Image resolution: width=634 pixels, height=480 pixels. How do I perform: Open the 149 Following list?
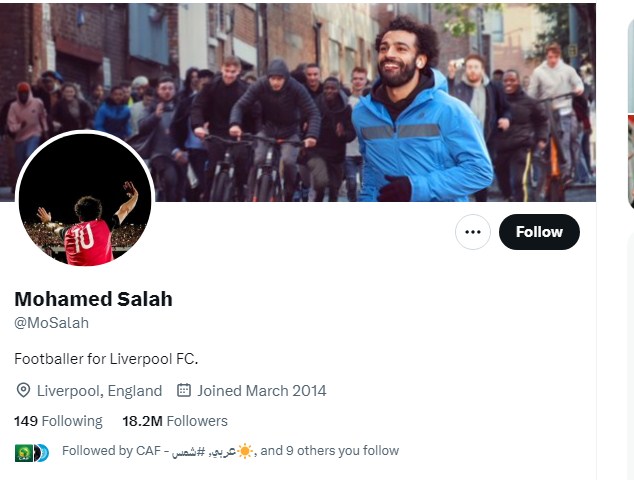pyautogui.click(x=58, y=421)
